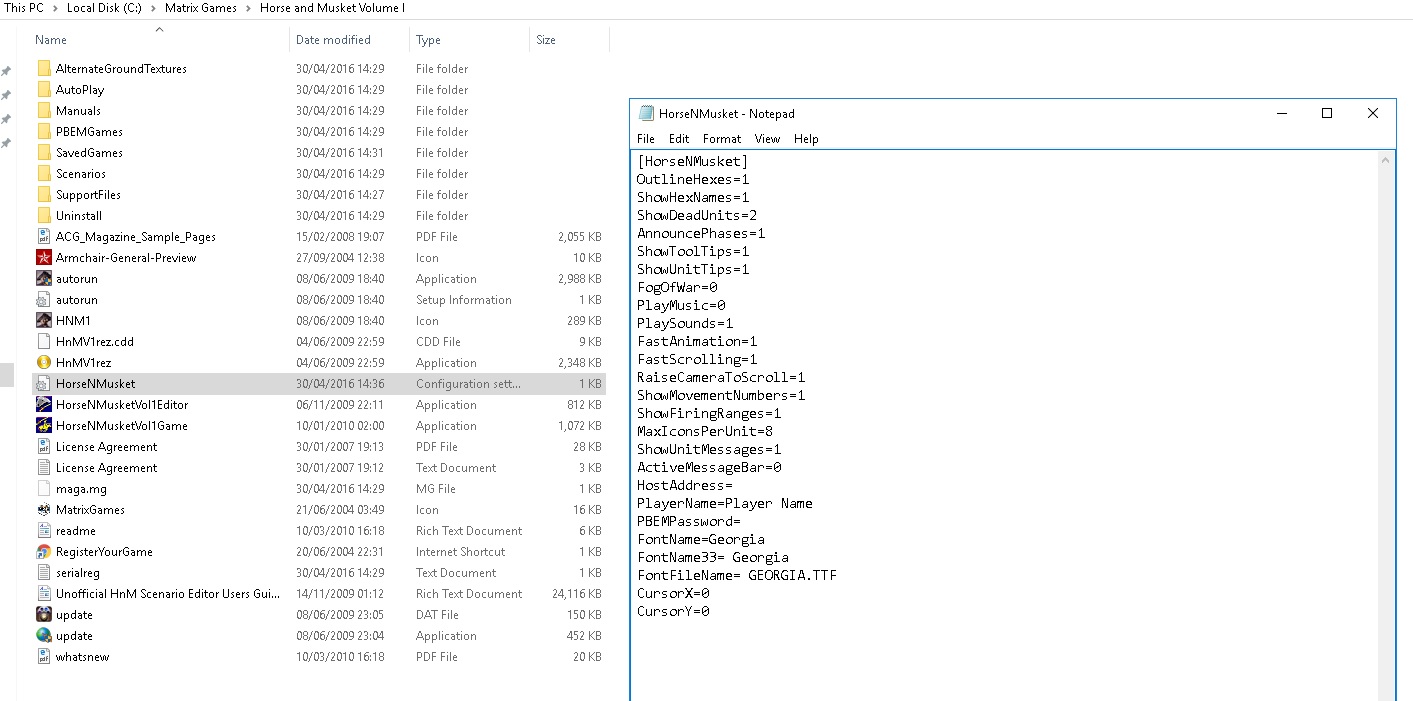Open the Notepad Format menu

(722, 139)
